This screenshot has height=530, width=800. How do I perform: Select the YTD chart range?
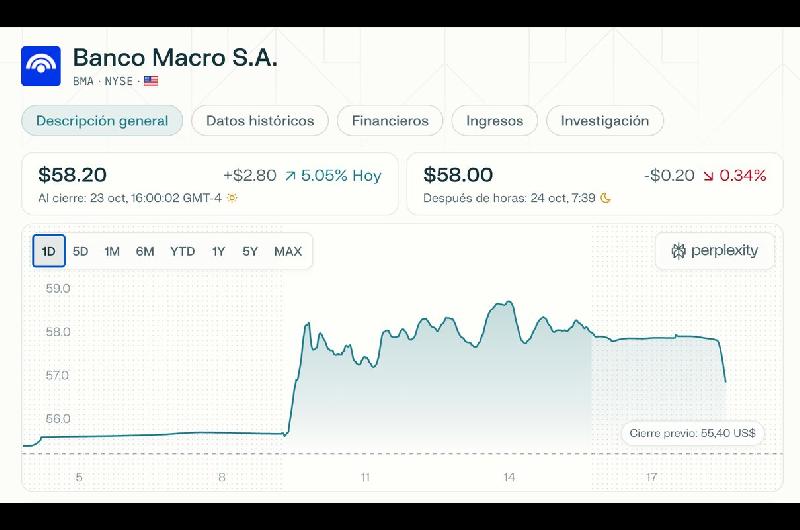182,251
